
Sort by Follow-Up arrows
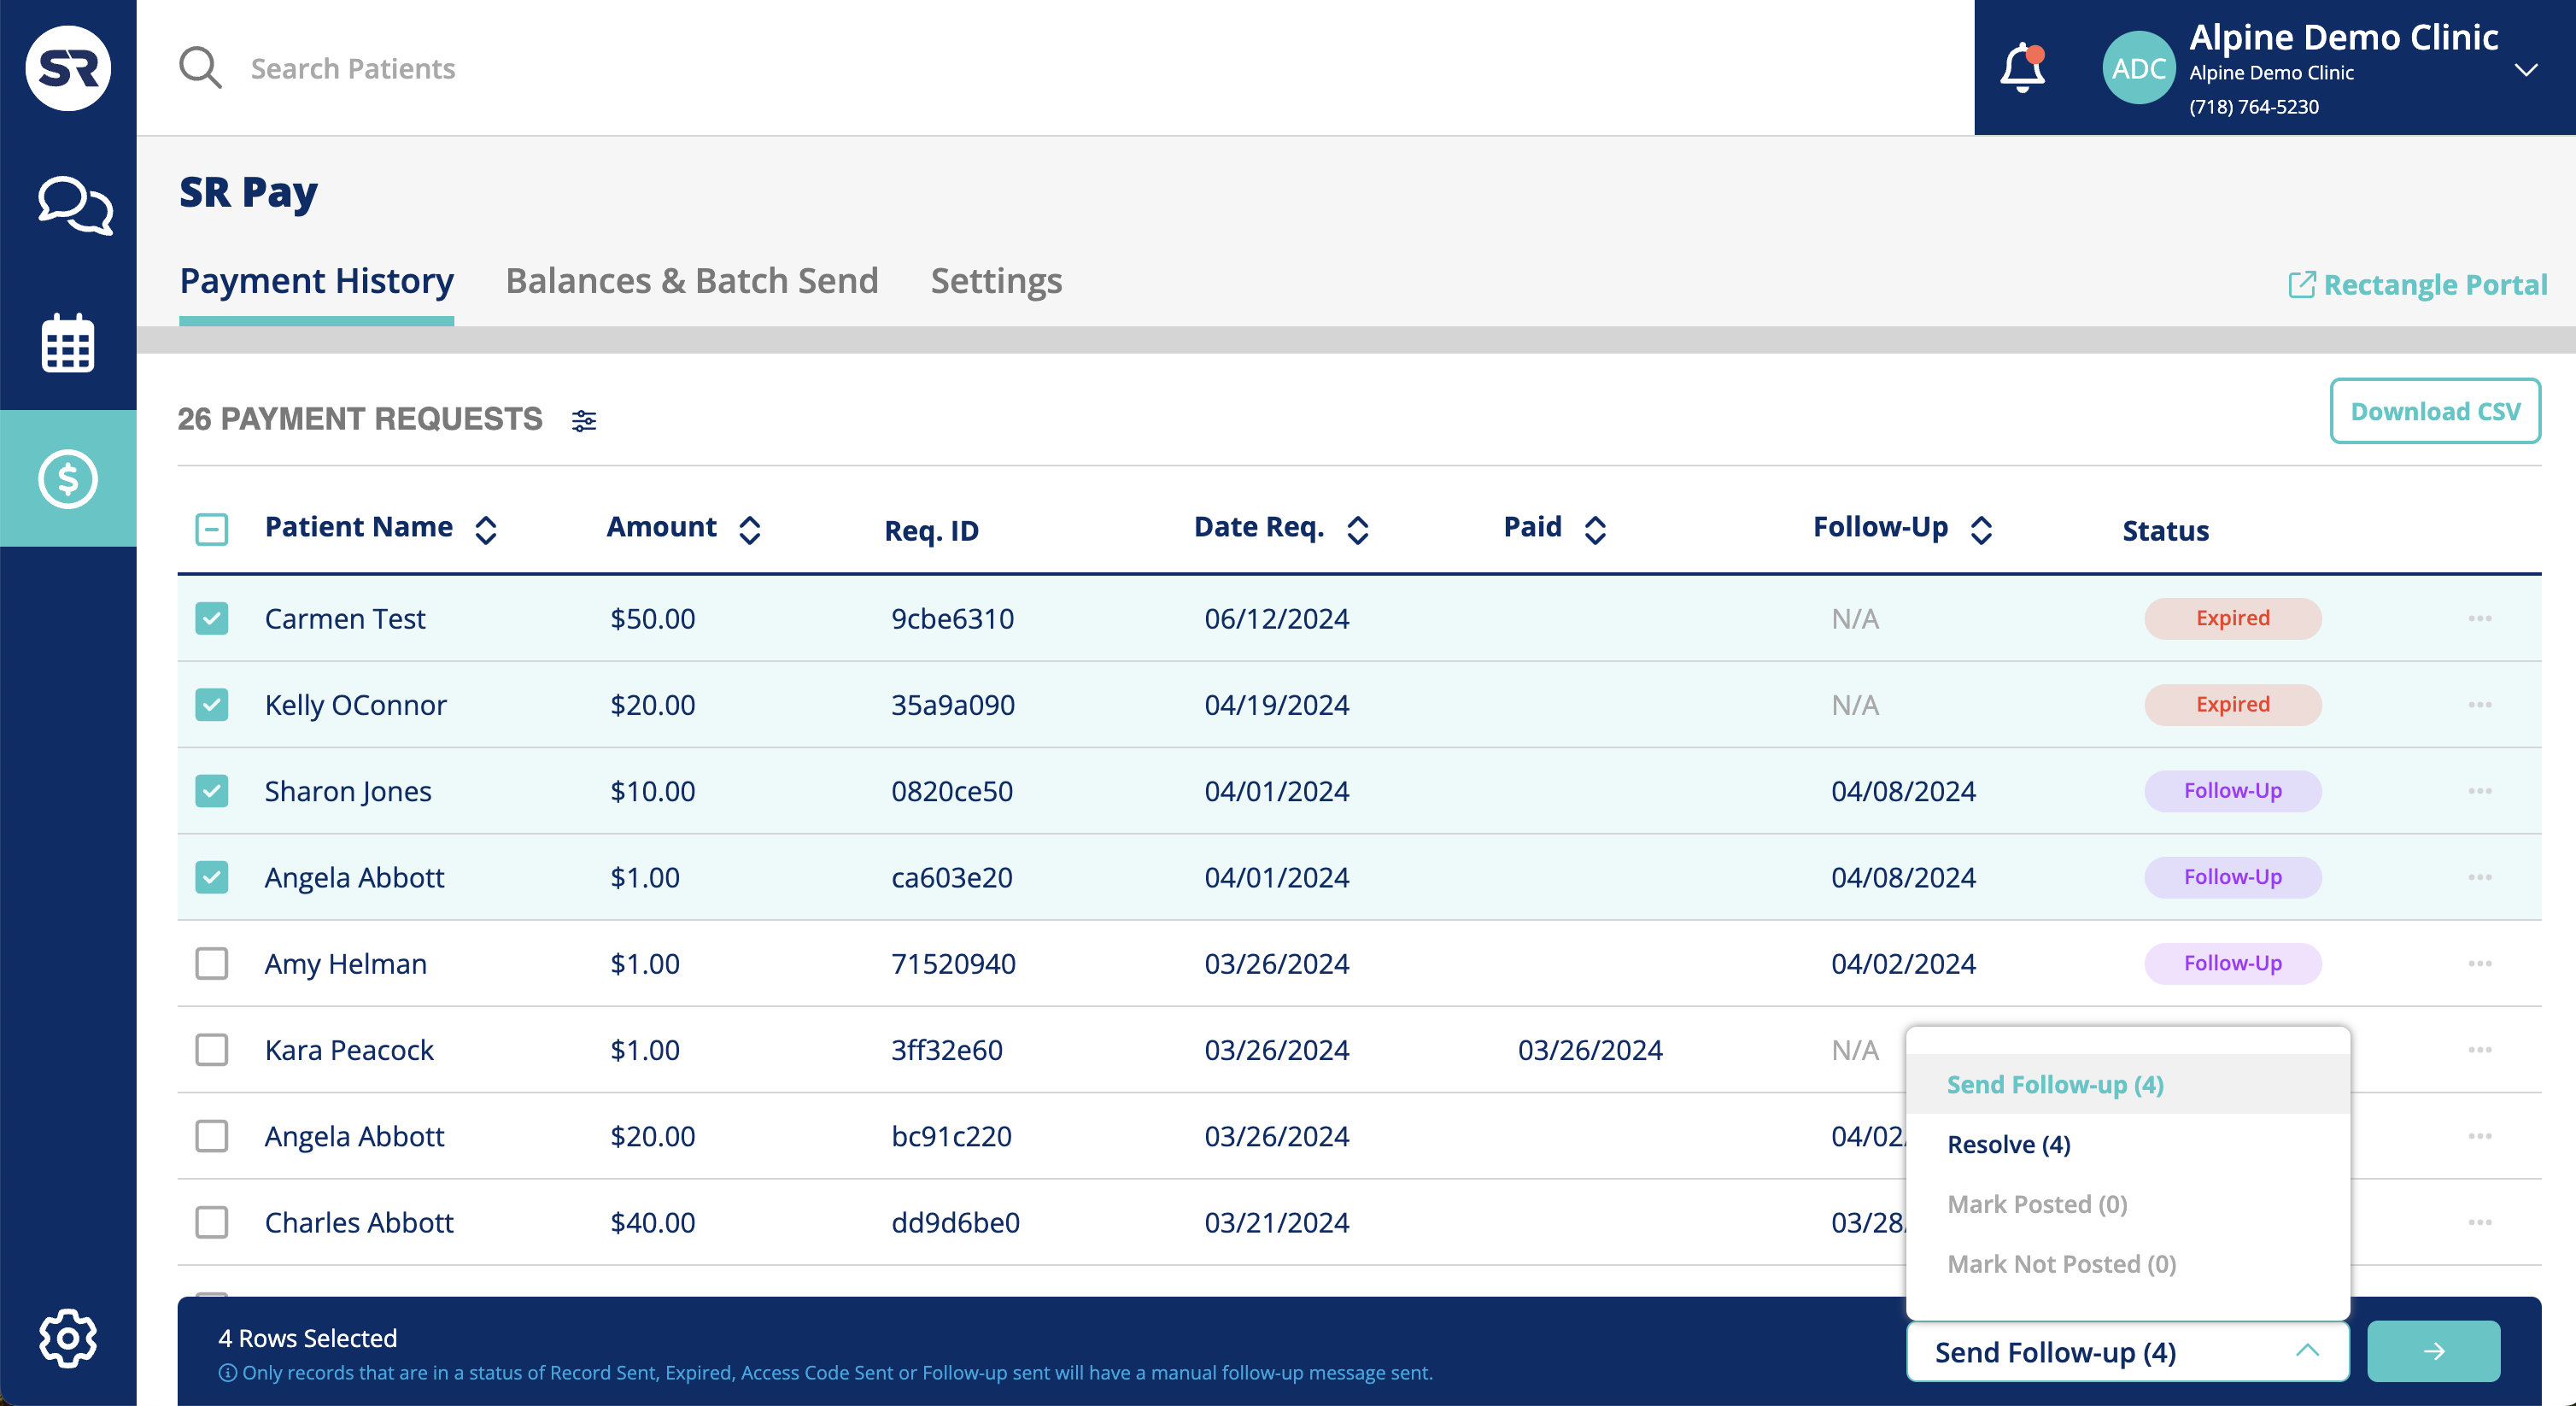click(x=1982, y=530)
